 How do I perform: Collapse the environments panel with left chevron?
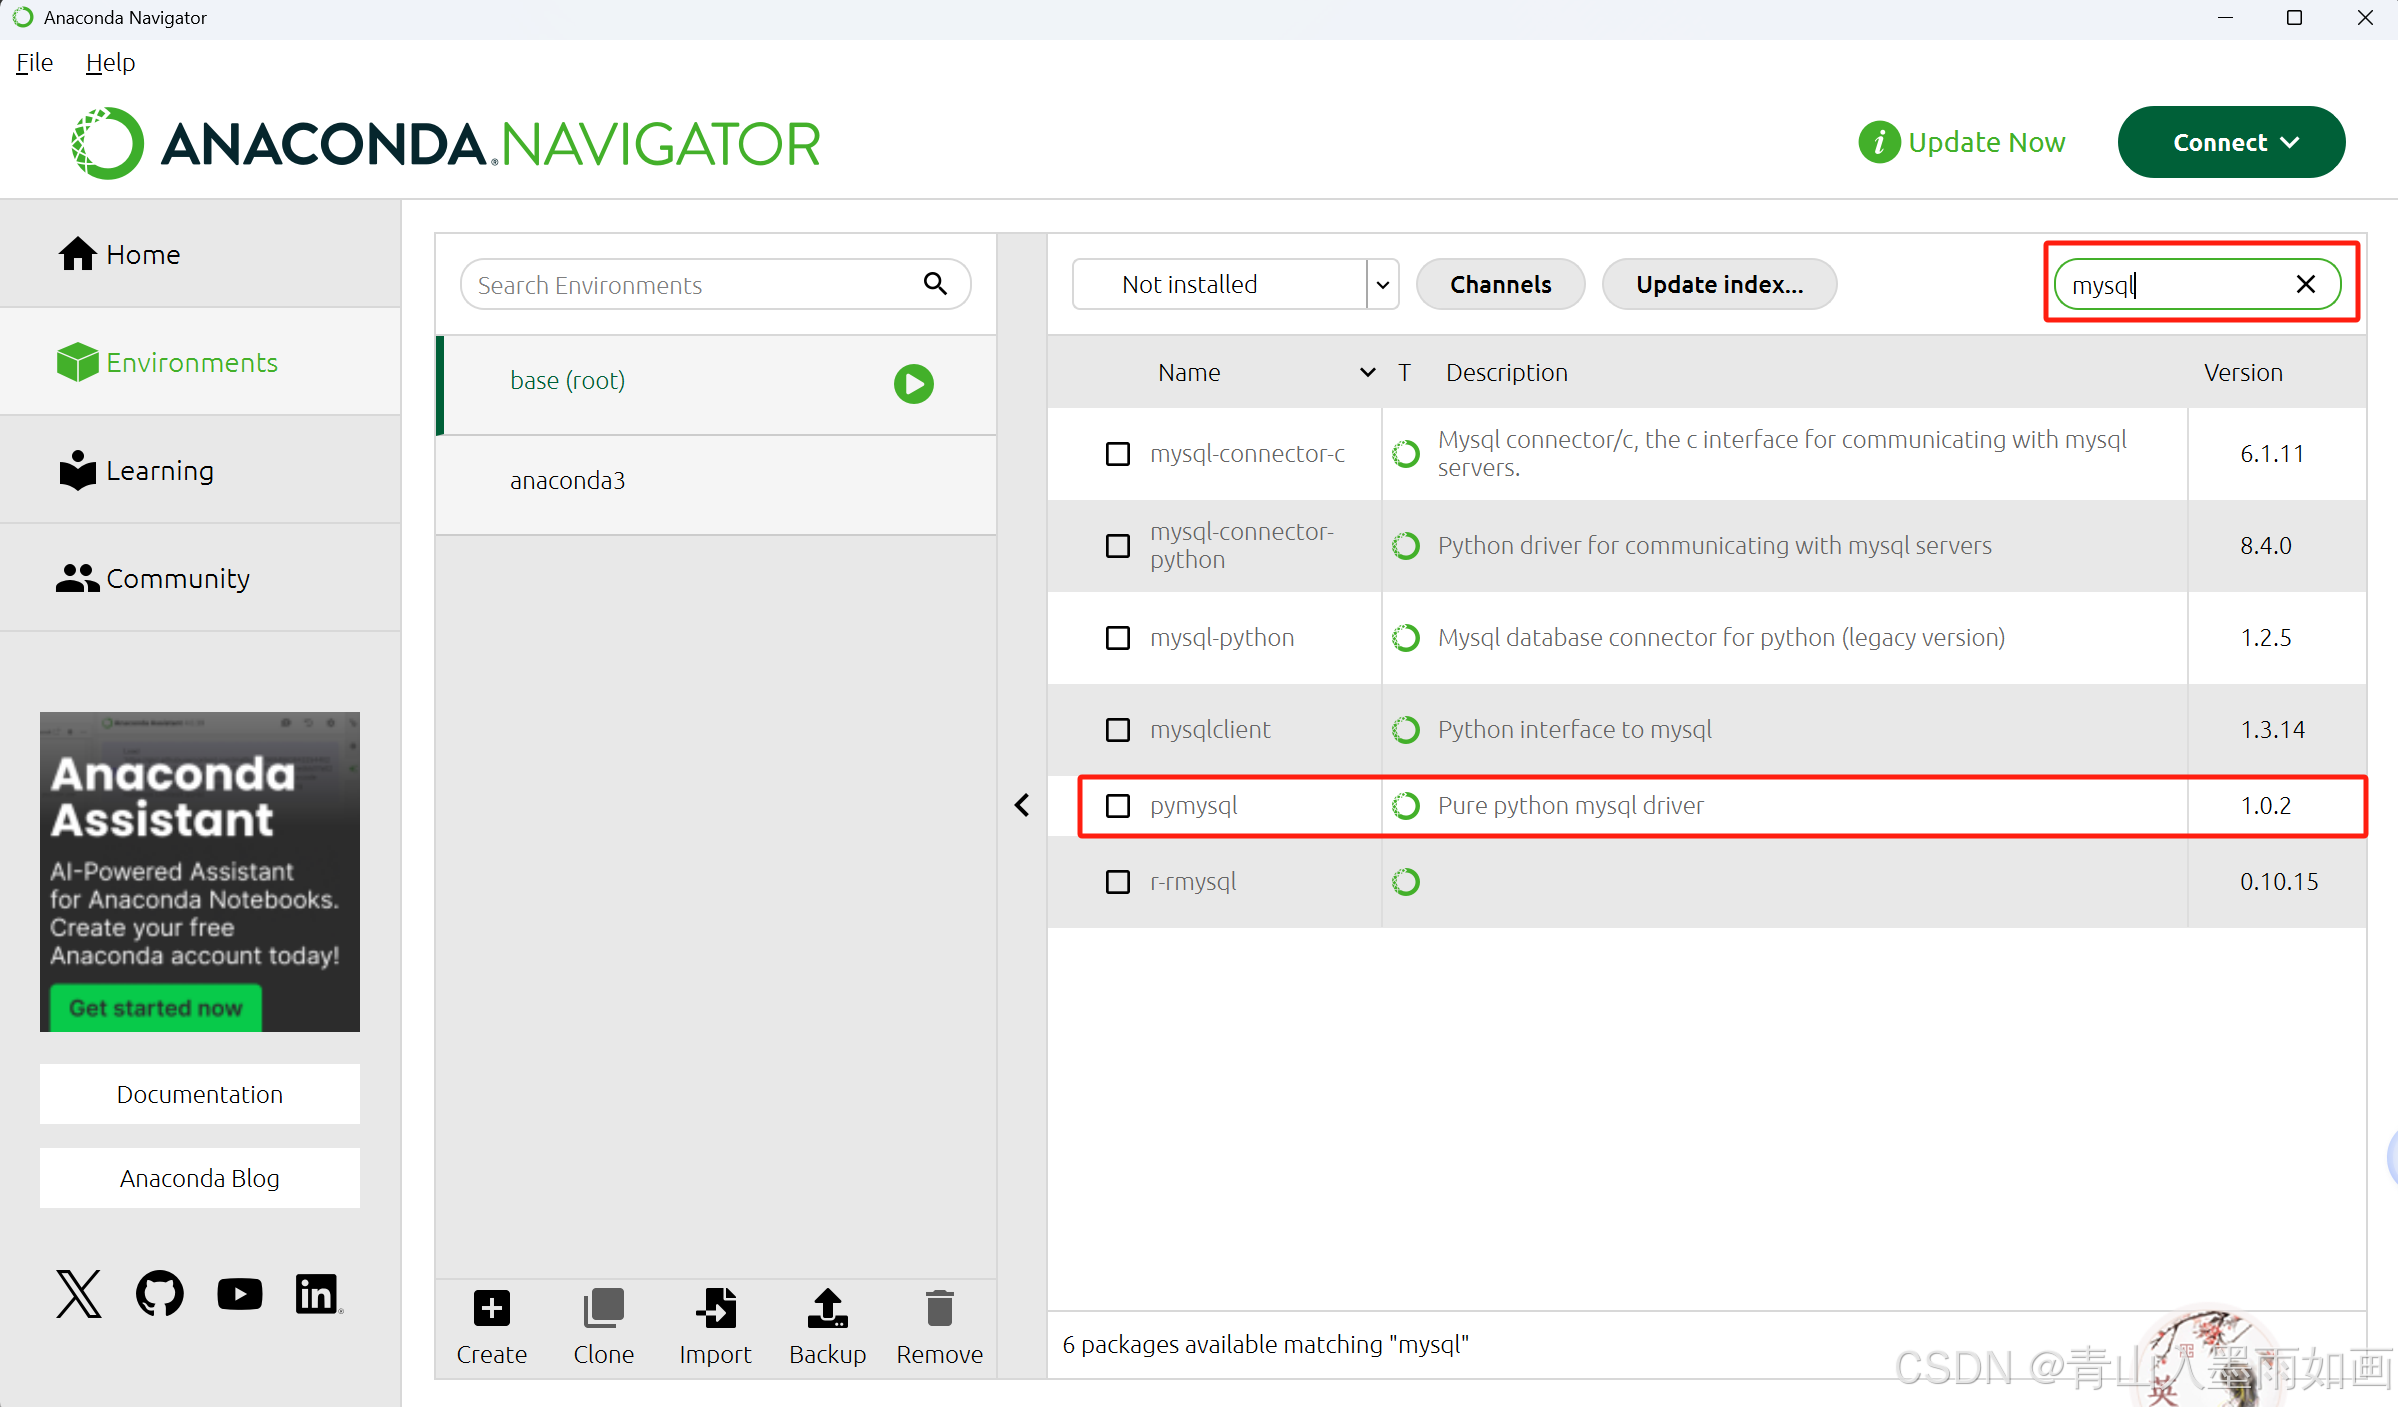1022,805
